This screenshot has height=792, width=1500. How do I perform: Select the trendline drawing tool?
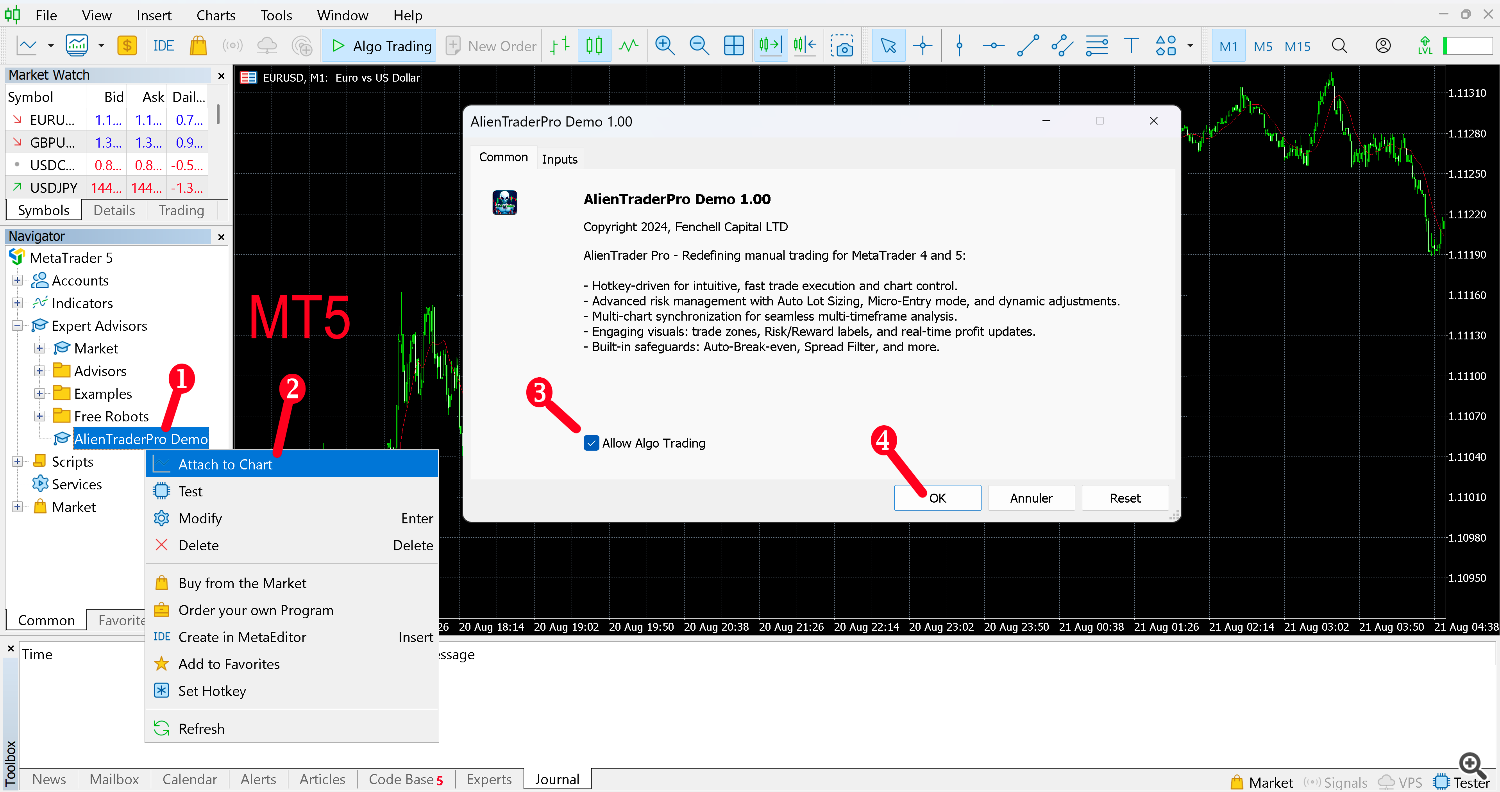pos(1028,45)
